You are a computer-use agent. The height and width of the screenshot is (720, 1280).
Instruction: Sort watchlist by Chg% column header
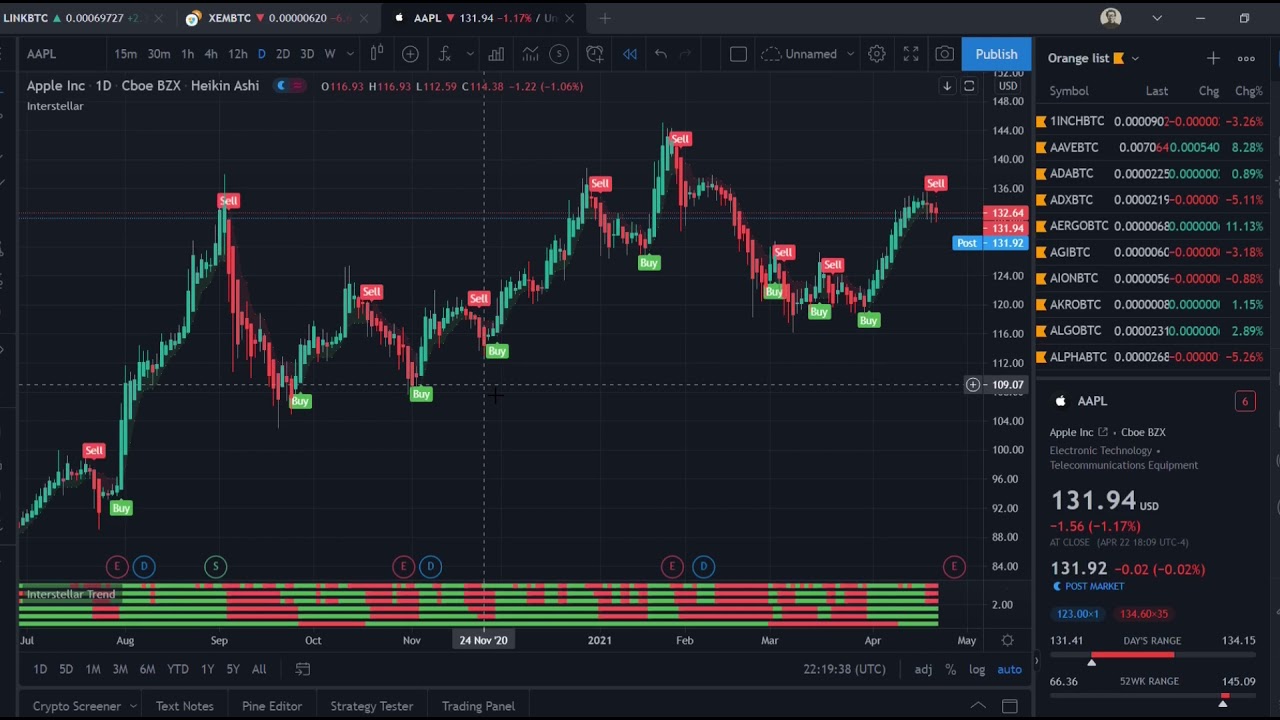click(1248, 91)
